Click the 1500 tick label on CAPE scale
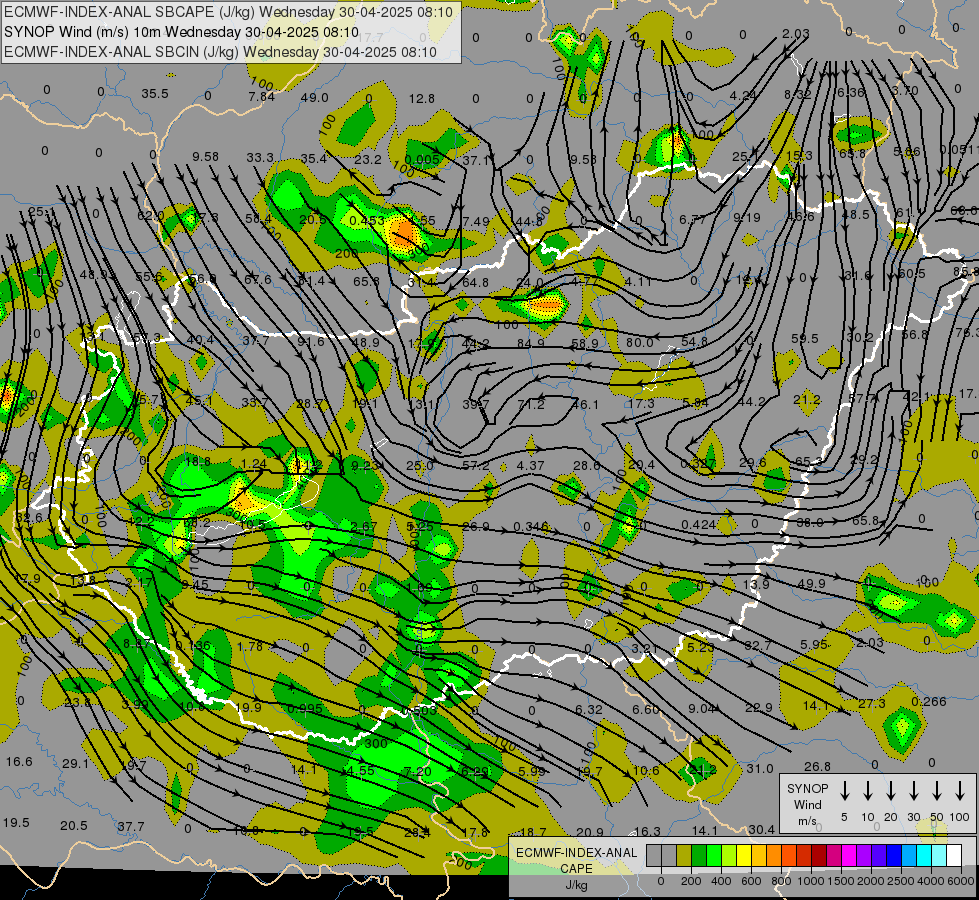The width and height of the screenshot is (979, 900). (x=840, y=881)
